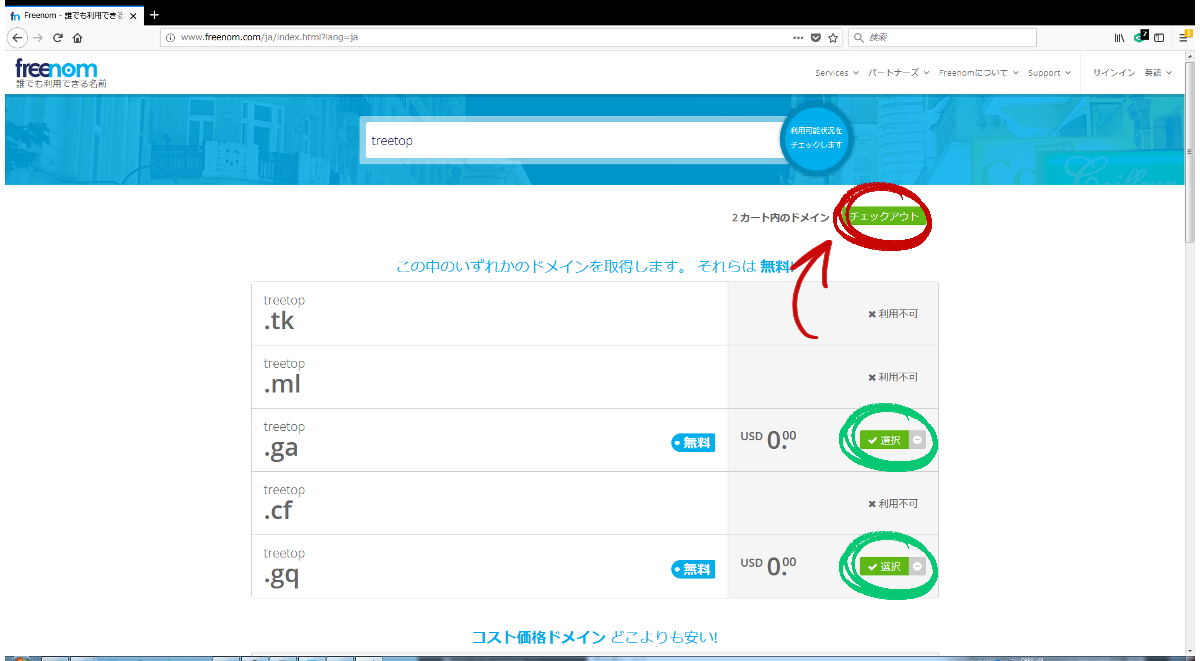
Task: Reload the page with the refresh icon
Action: click(58, 37)
